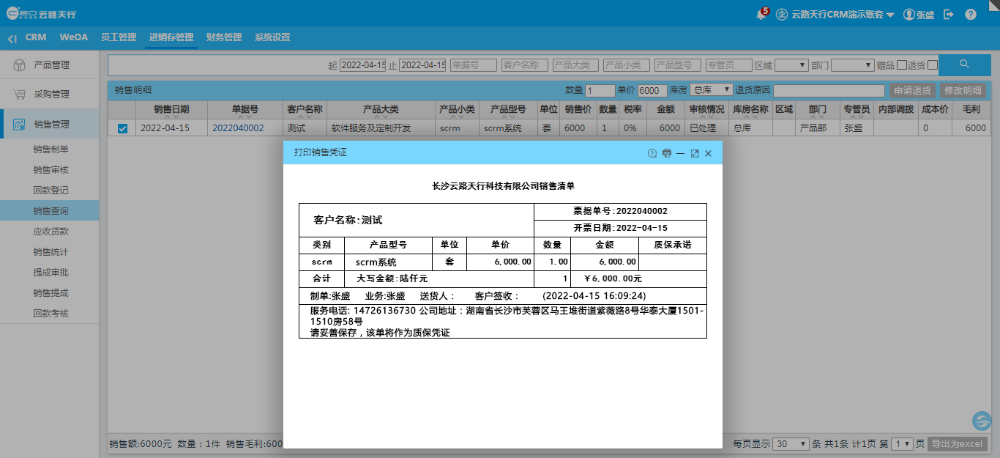Open the 区域 dropdown in filter bar
1000x458 pixels.
[x=791, y=65]
